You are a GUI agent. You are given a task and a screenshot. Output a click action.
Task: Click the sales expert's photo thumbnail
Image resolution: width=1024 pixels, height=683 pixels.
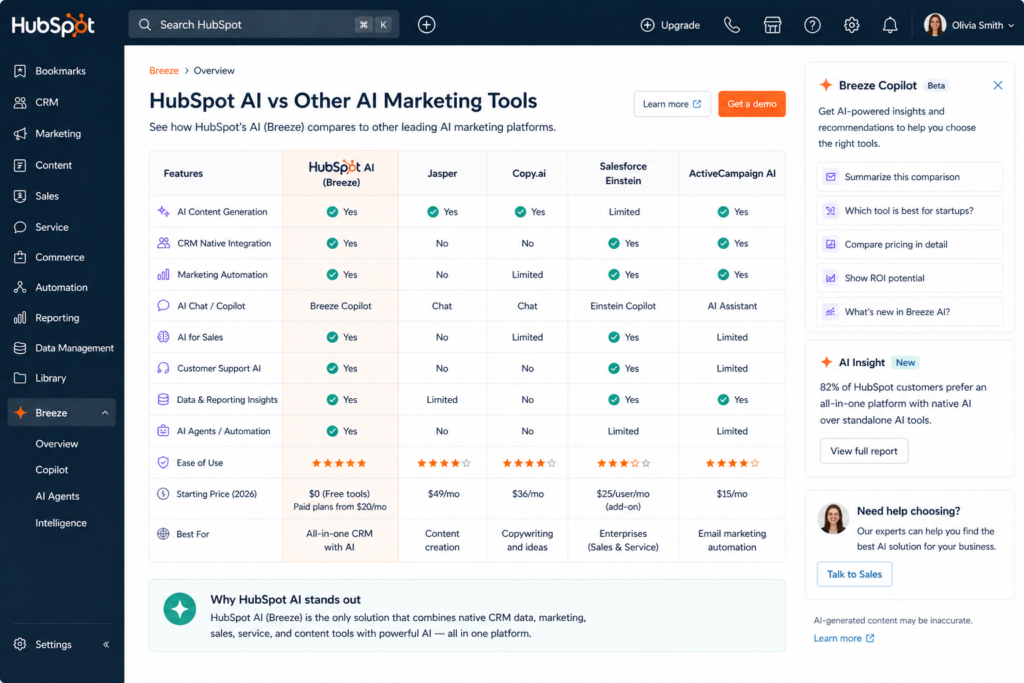[x=833, y=518]
